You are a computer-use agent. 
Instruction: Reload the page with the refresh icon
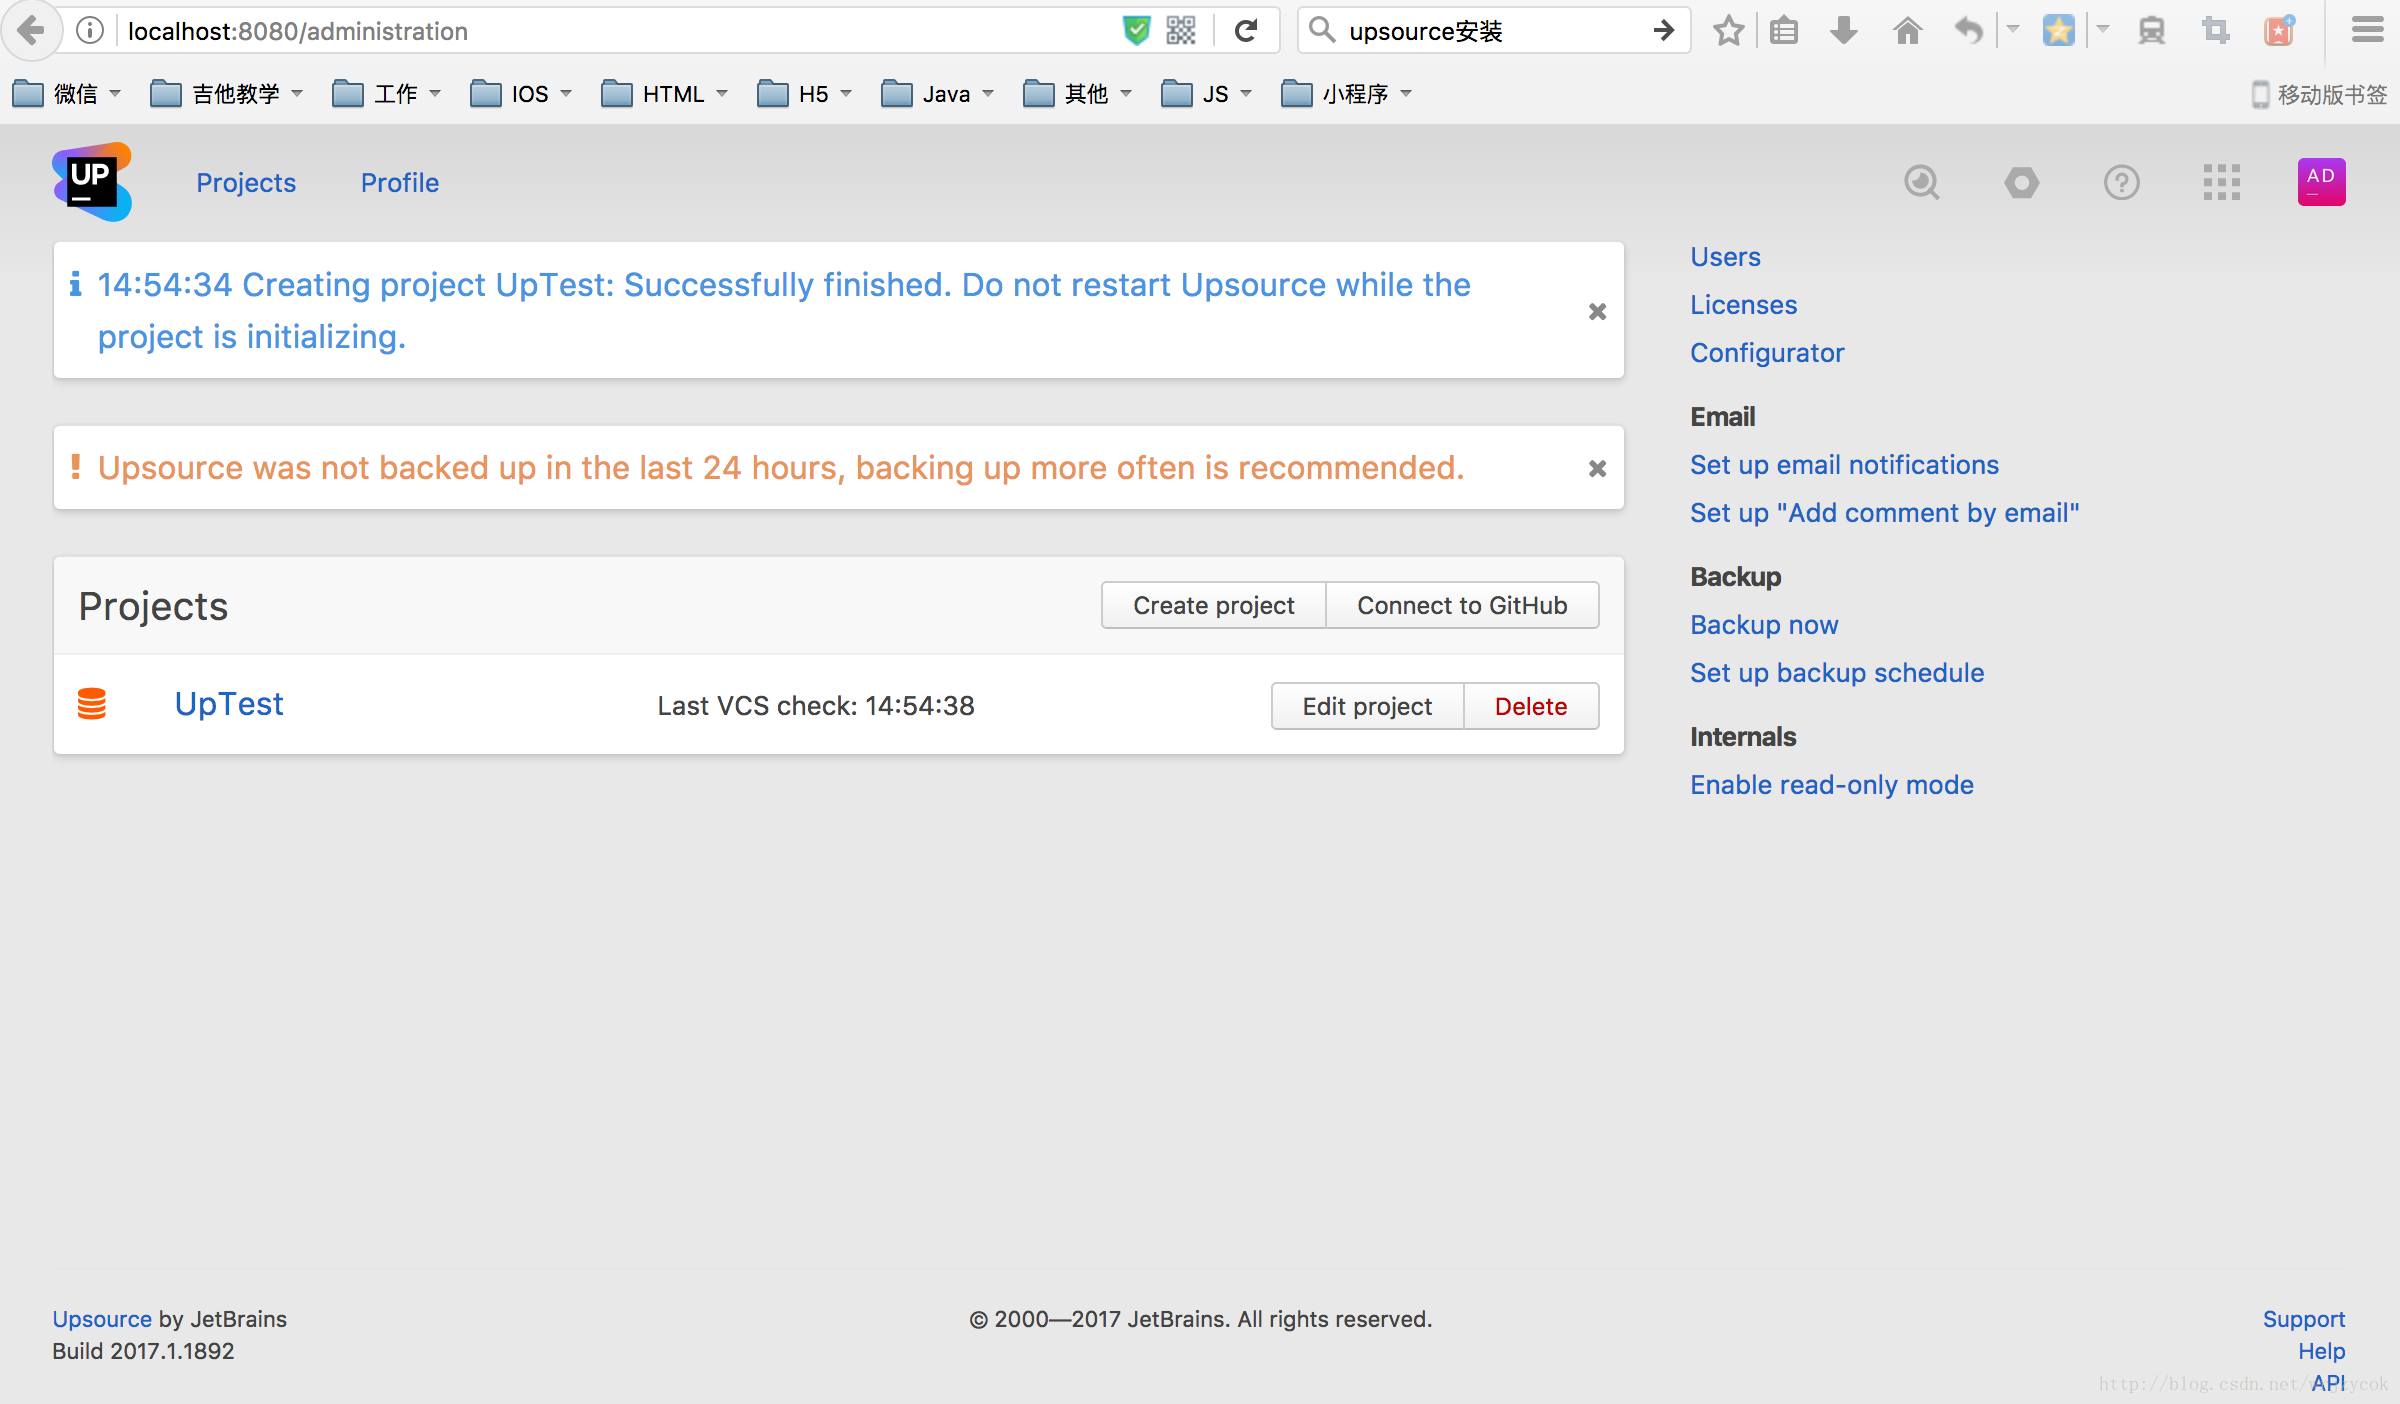(x=1246, y=31)
